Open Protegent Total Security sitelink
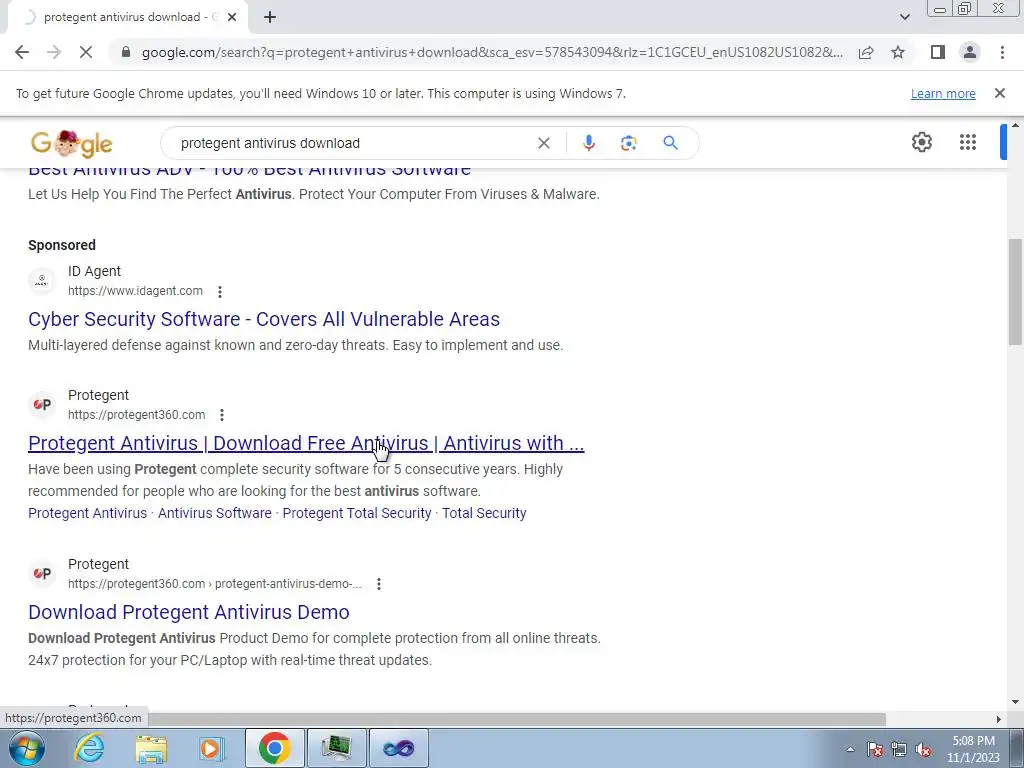 [357, 513]
